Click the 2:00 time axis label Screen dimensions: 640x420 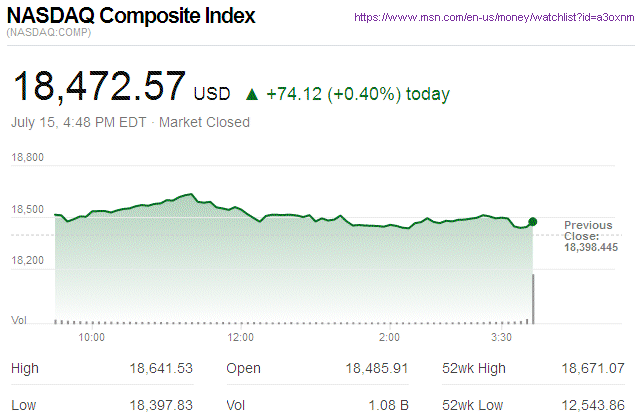tap(390, 337)
